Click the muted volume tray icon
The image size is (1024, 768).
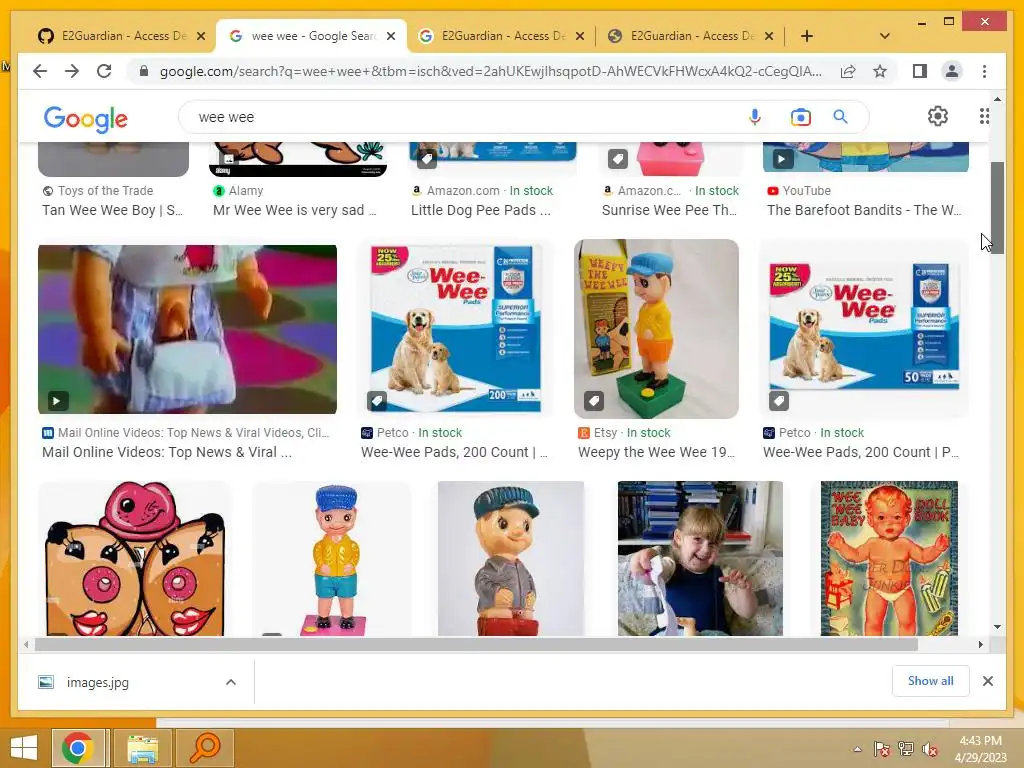tap(929, 749)
